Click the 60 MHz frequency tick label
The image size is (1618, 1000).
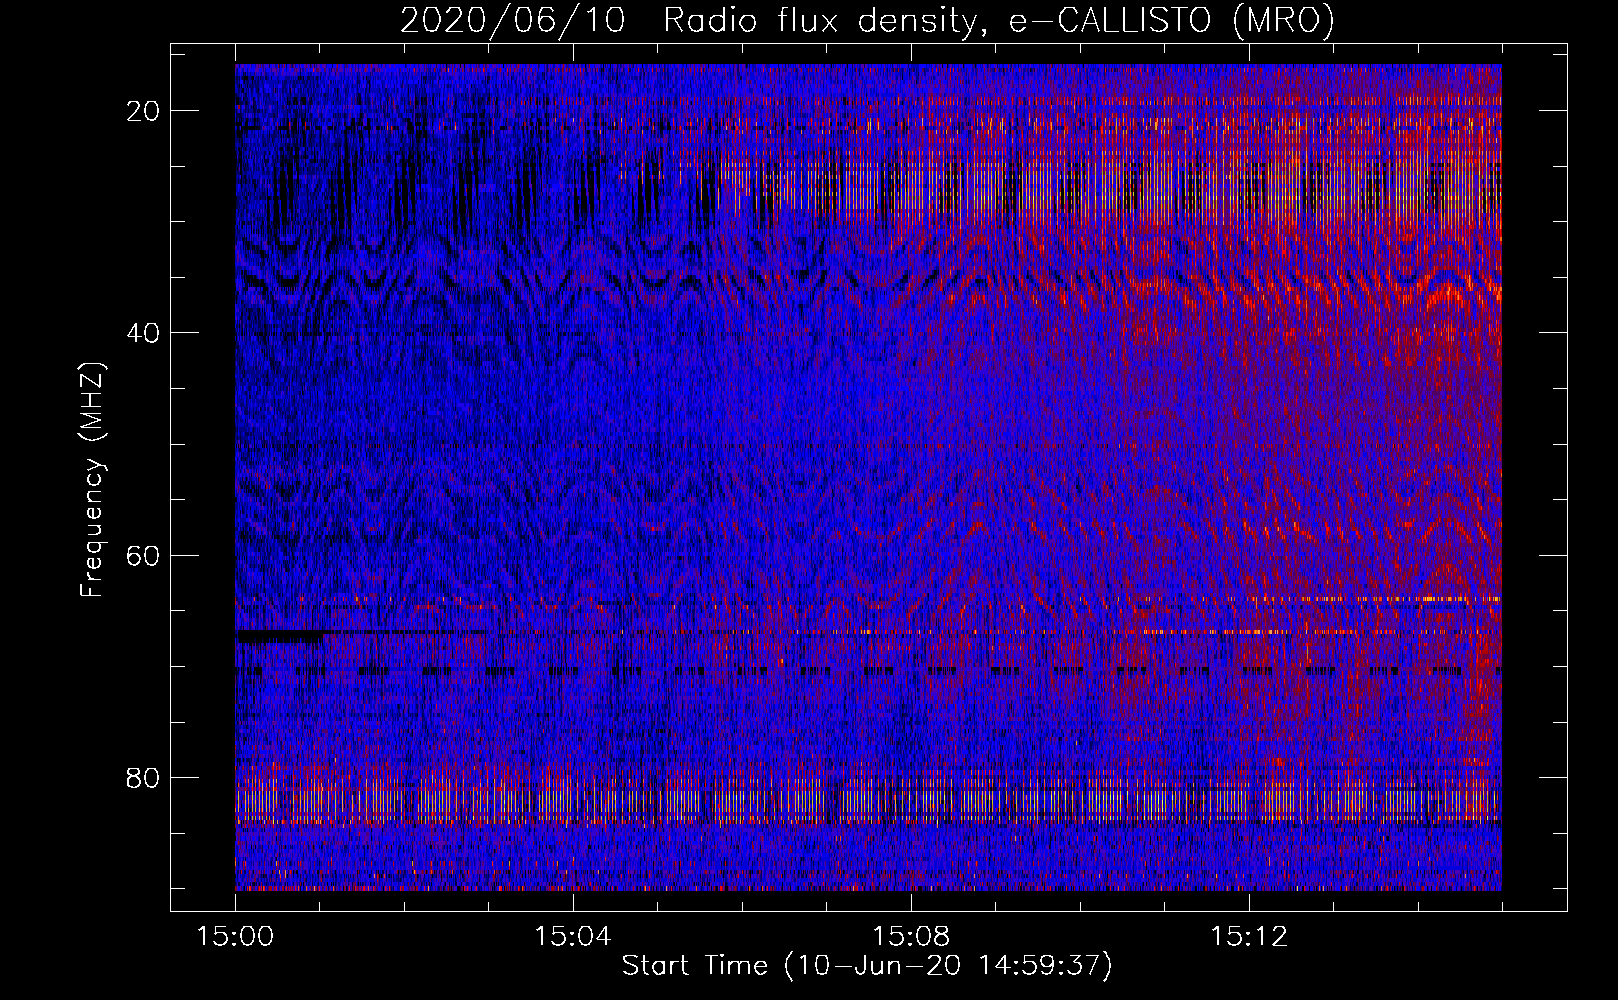pos(144,556)
